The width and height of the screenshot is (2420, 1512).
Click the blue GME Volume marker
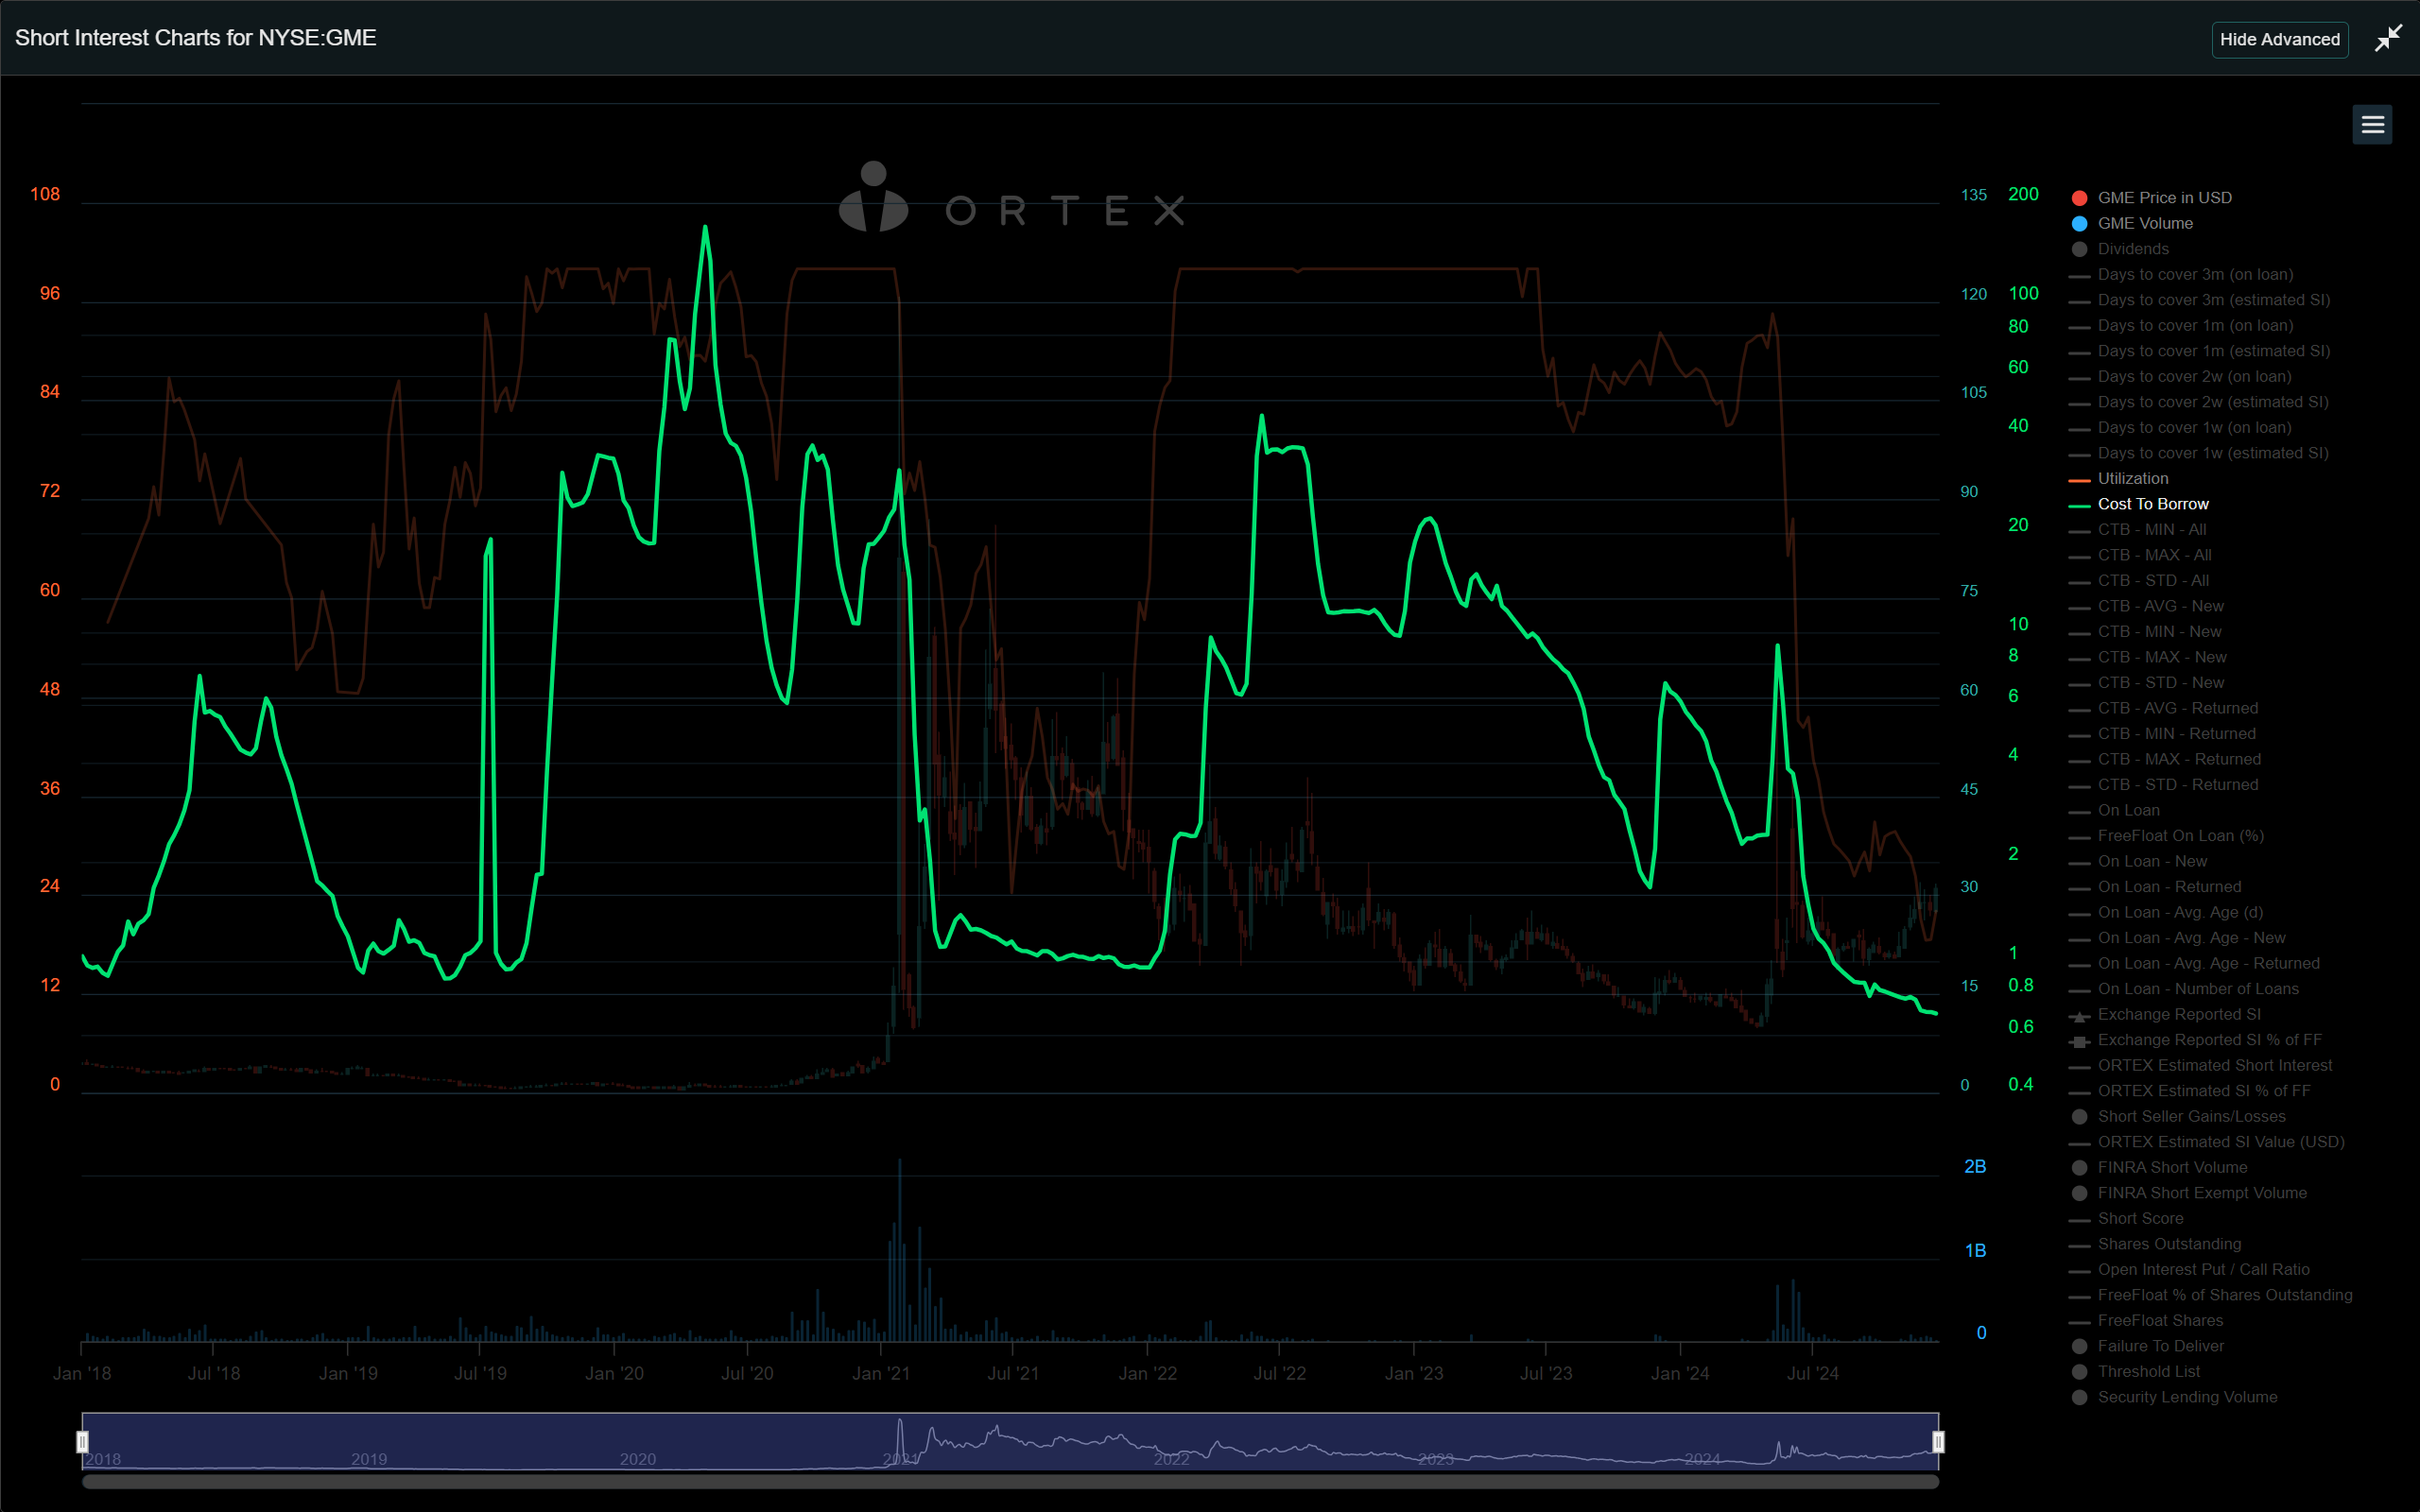[2080, 223]
